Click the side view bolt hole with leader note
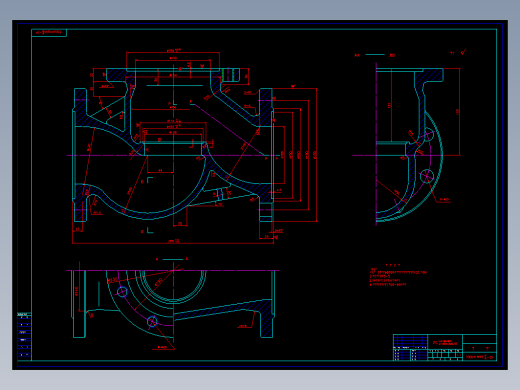520x390 pixels. tap(427, 176)
